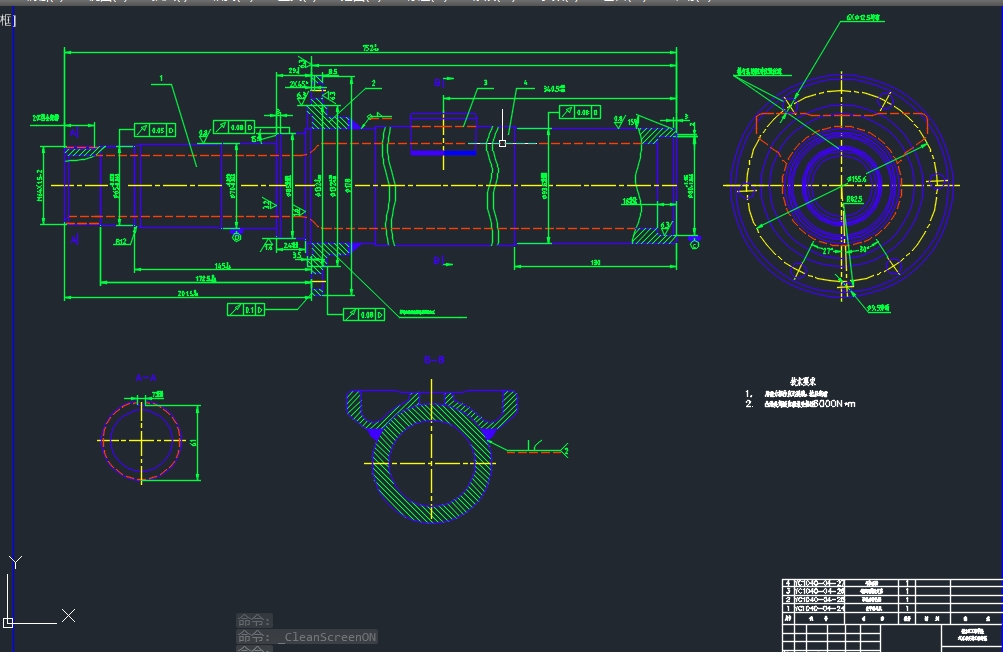Click the UCS X axis marker
Viewport: 1003px width, 652px height.
tap(68, 616)
